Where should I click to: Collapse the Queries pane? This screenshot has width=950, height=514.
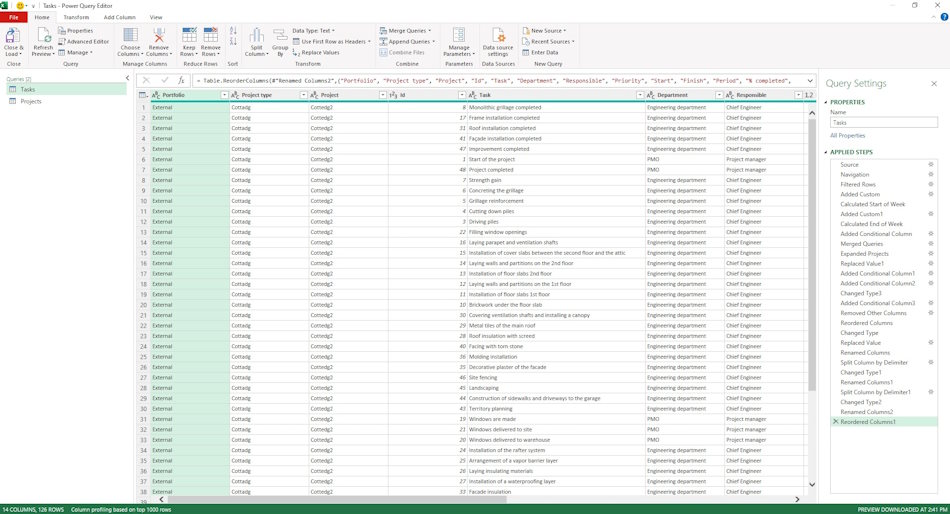tap(127, 78)
